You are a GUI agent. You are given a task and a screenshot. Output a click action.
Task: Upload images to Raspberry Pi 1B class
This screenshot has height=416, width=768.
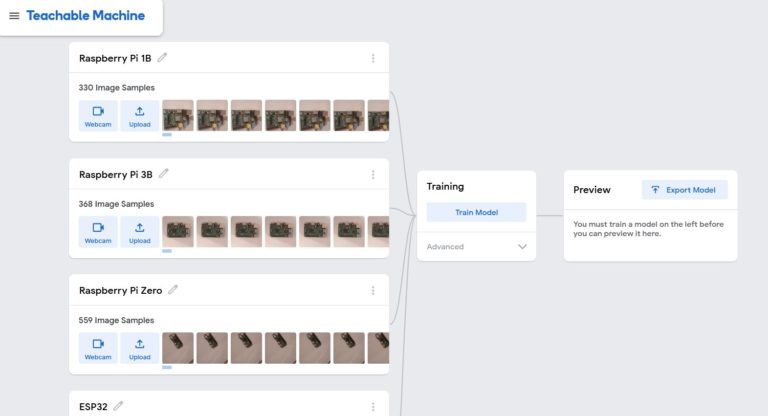point(140,116)
